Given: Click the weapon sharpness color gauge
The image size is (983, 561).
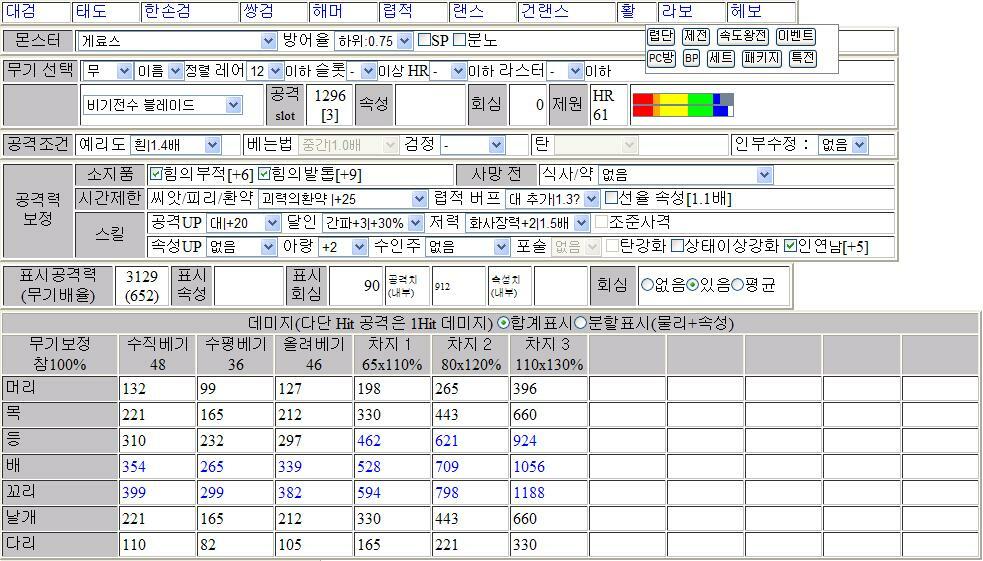Looking at the screenshot, I should 683,104.
